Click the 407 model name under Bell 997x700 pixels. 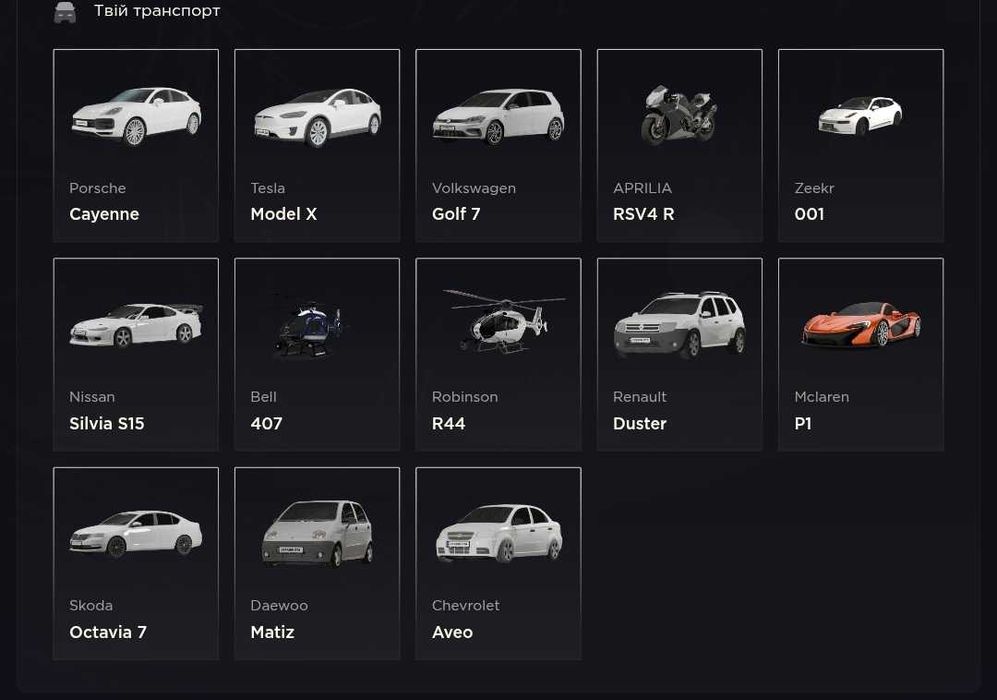click(266, 423)
